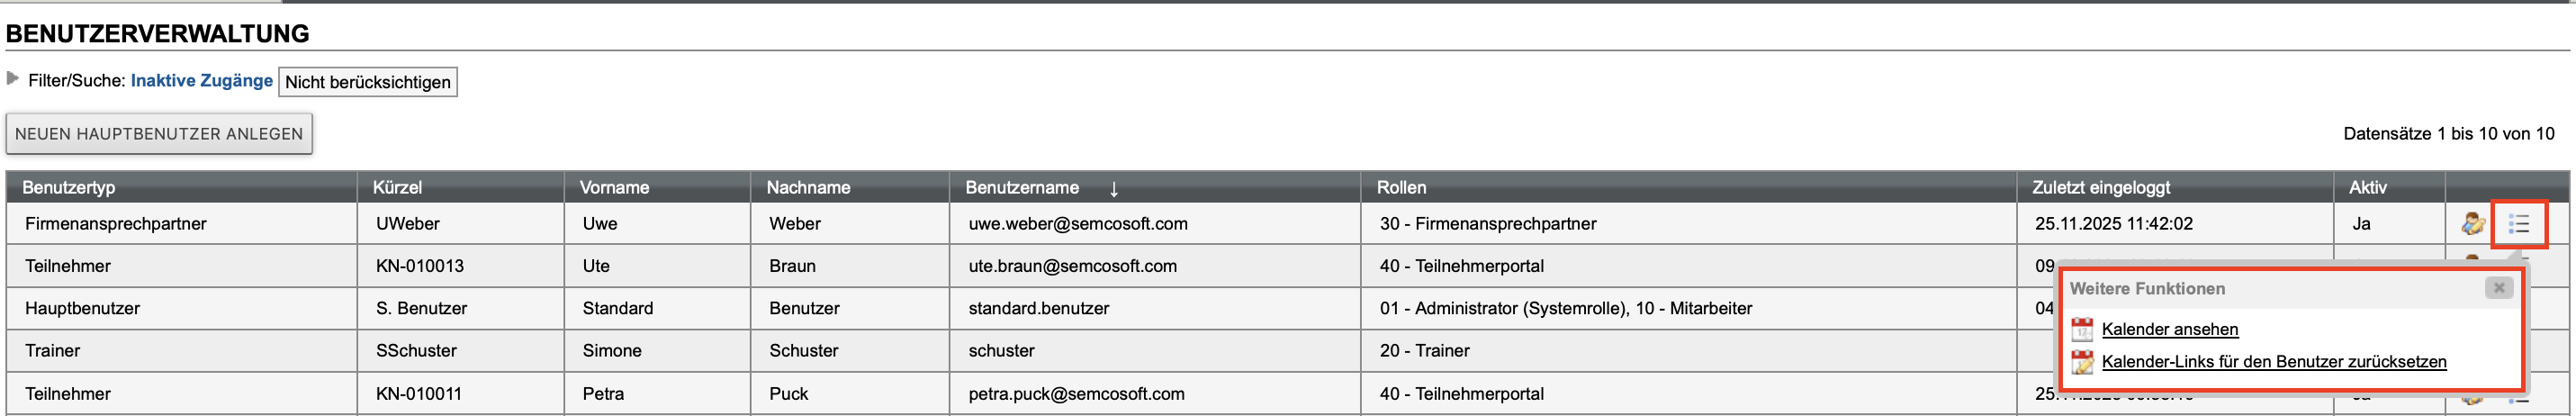Click the sort arrow next to Benutzername

tap(1113, 188)
